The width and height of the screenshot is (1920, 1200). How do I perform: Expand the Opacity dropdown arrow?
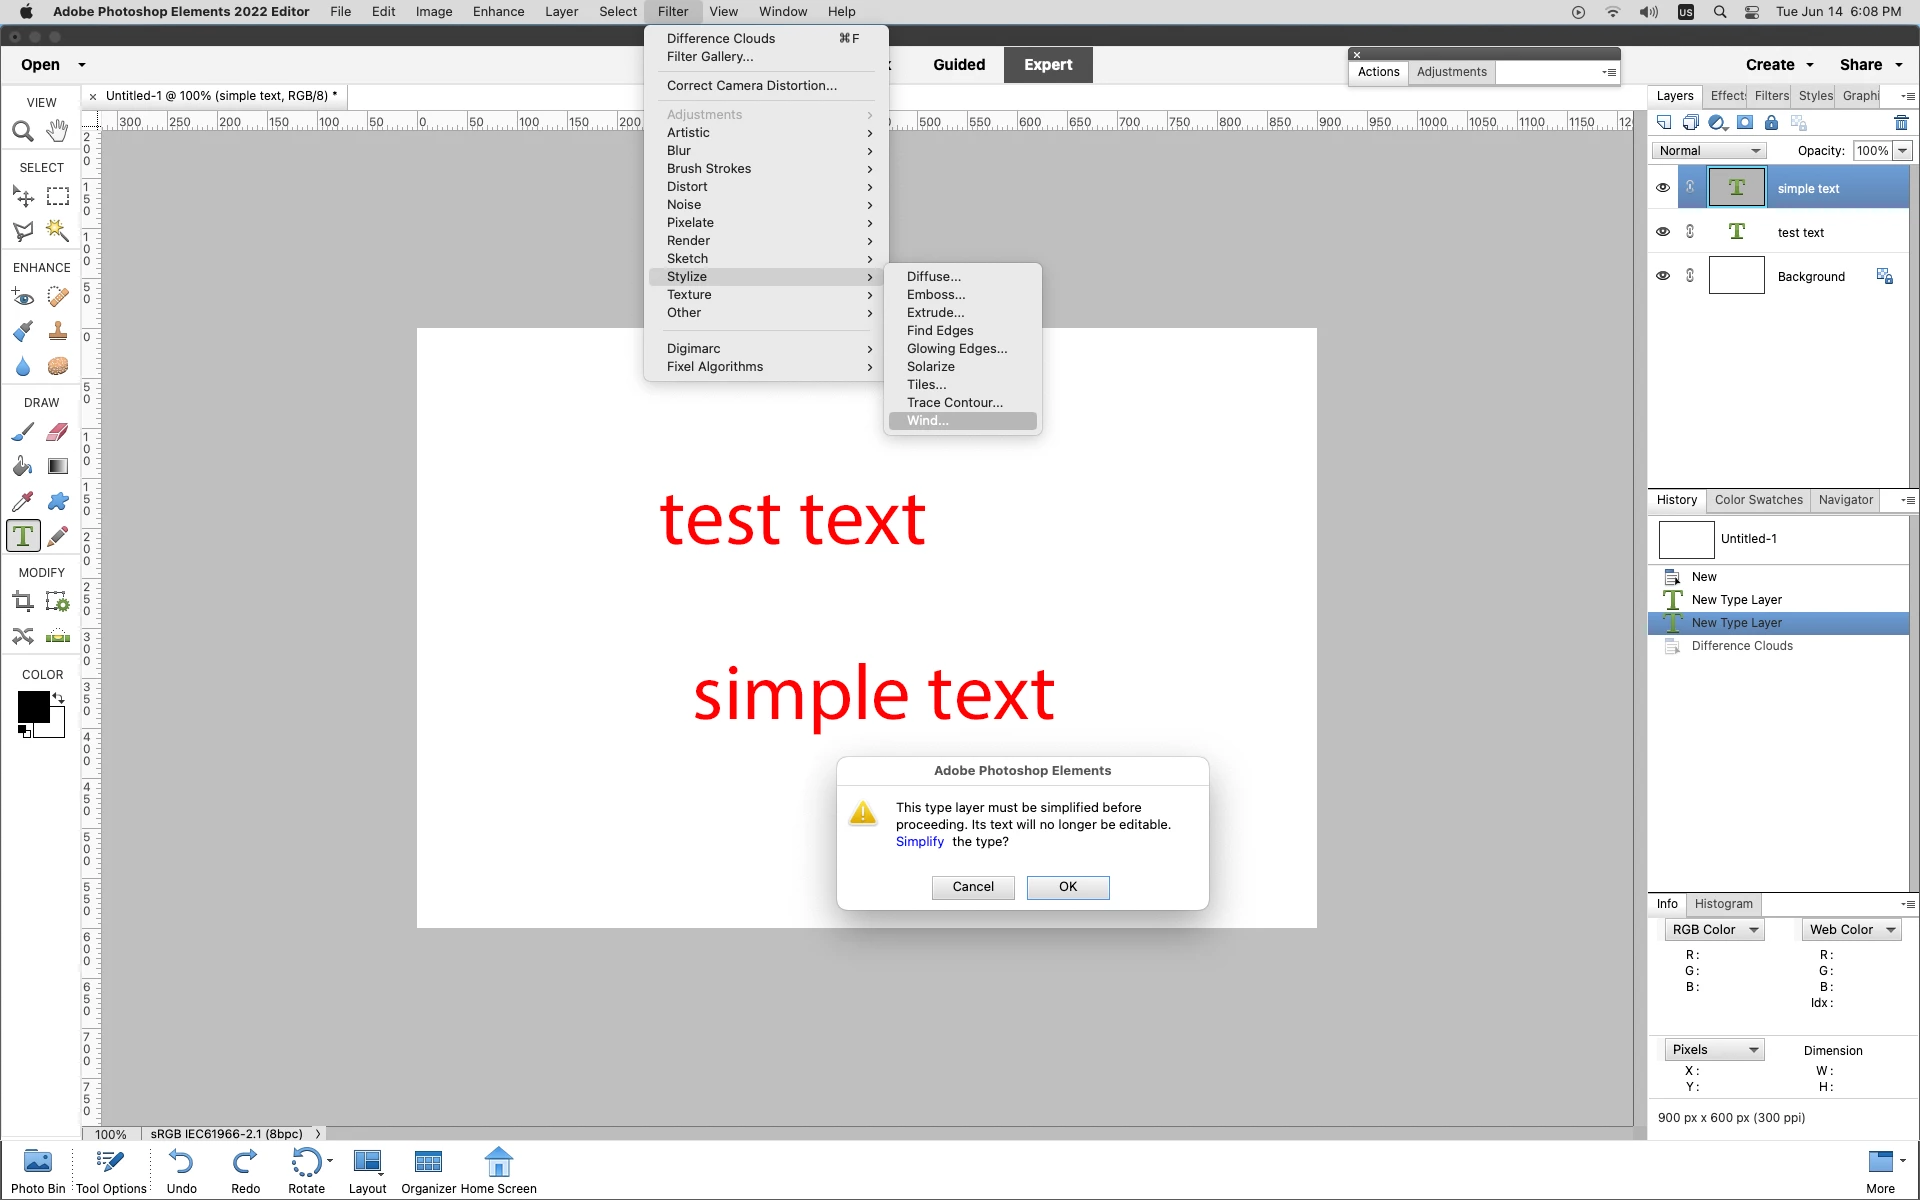pyautogui.click(x=1902, y=151)
